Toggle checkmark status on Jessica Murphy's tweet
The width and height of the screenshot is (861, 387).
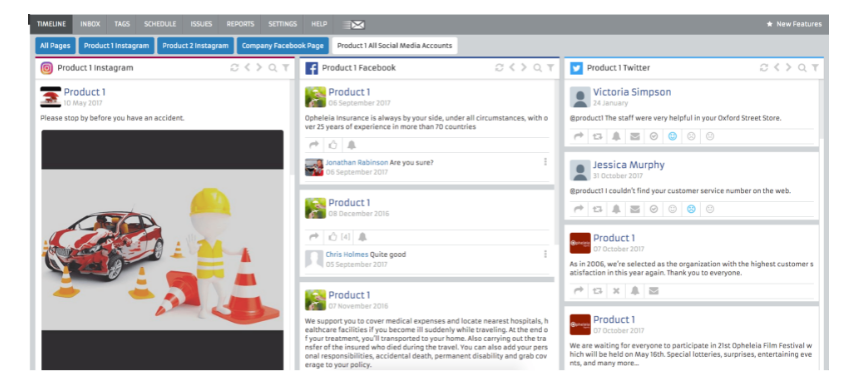pos(653,209)
